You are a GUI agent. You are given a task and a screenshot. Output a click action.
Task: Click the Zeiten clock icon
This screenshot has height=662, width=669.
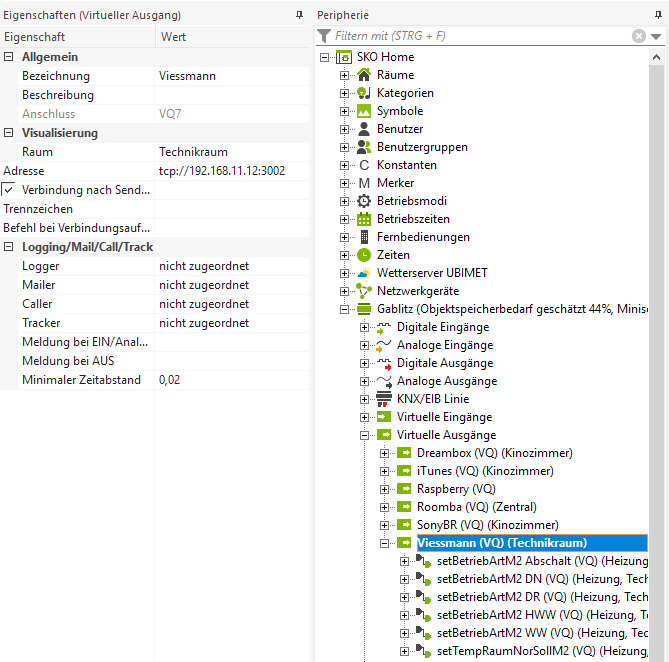point(364,255)
